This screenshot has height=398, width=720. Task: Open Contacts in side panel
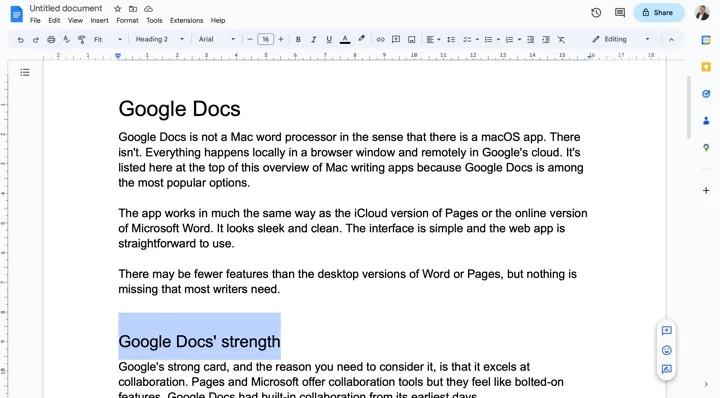coord(706,121)
